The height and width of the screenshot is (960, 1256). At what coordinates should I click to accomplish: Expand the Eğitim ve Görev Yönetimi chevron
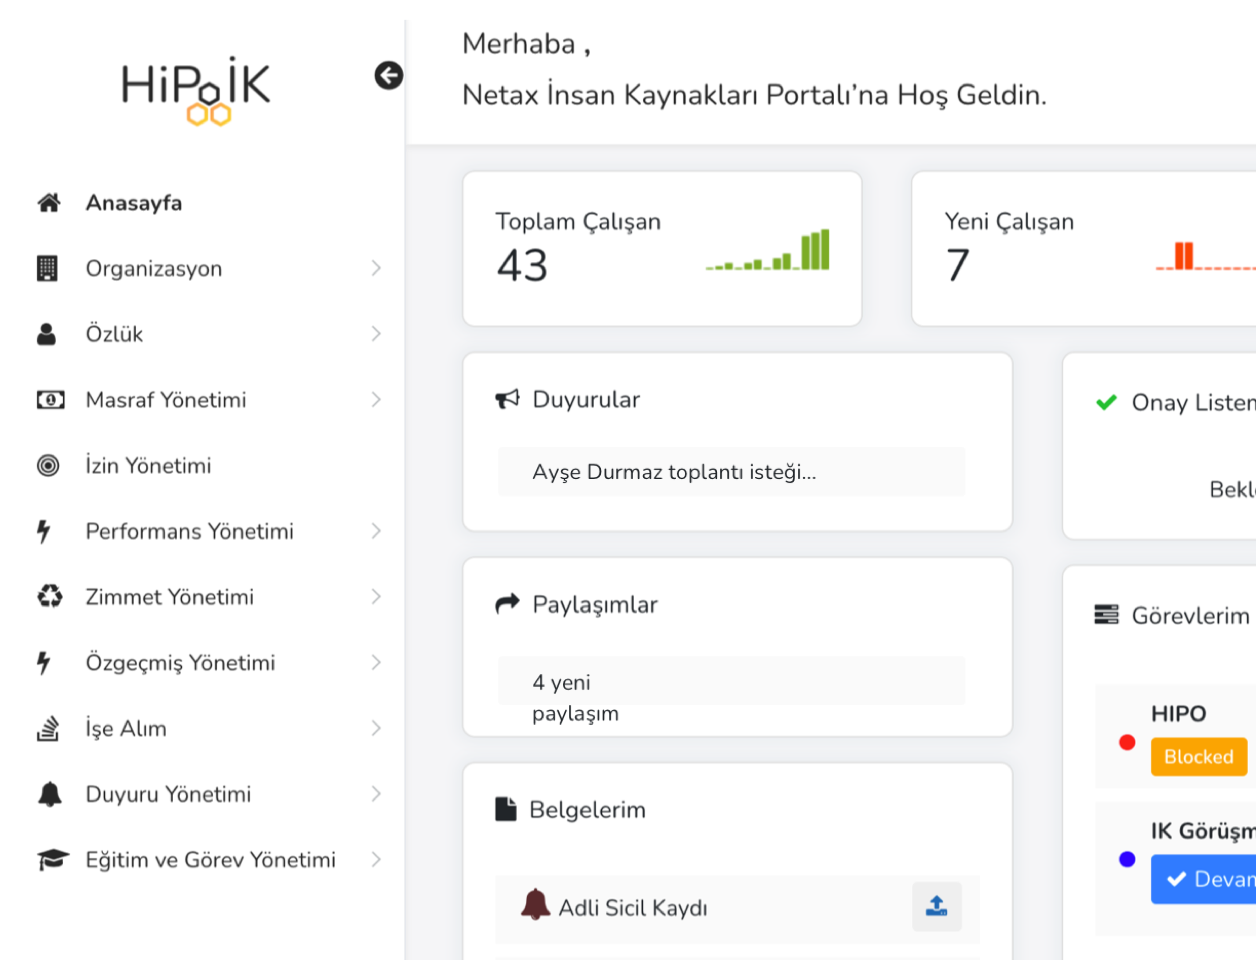click(376, 860)
